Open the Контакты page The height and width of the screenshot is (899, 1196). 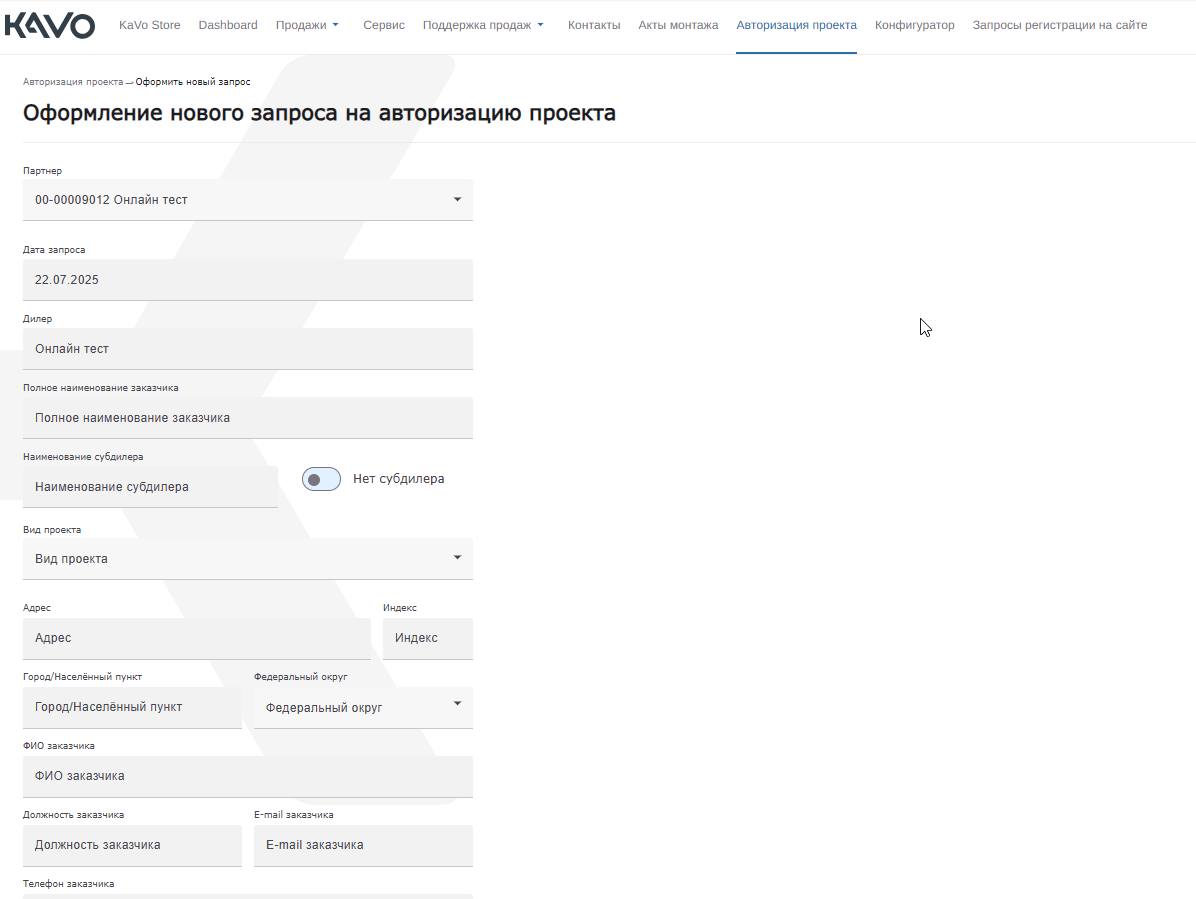coord(593,25)
